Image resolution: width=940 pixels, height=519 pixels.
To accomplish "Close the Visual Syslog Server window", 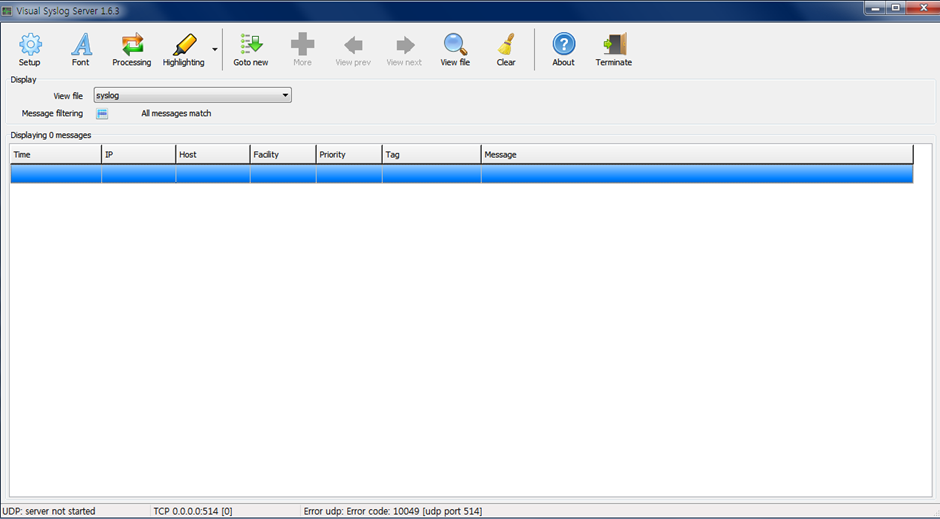I will coord(922,8).
